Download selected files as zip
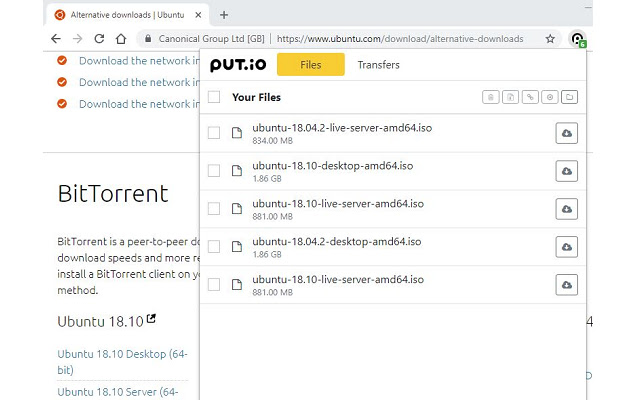This screenshot has width=640, height=400. [x=510, y=97]
